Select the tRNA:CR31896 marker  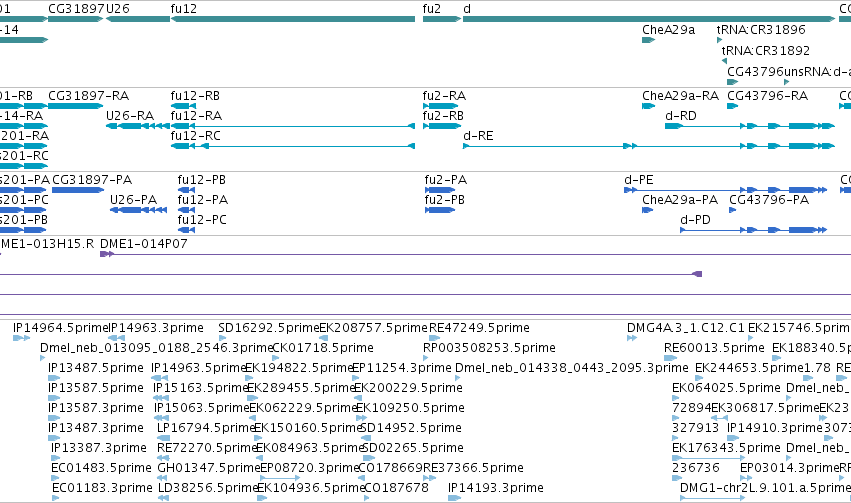(720, 40)
